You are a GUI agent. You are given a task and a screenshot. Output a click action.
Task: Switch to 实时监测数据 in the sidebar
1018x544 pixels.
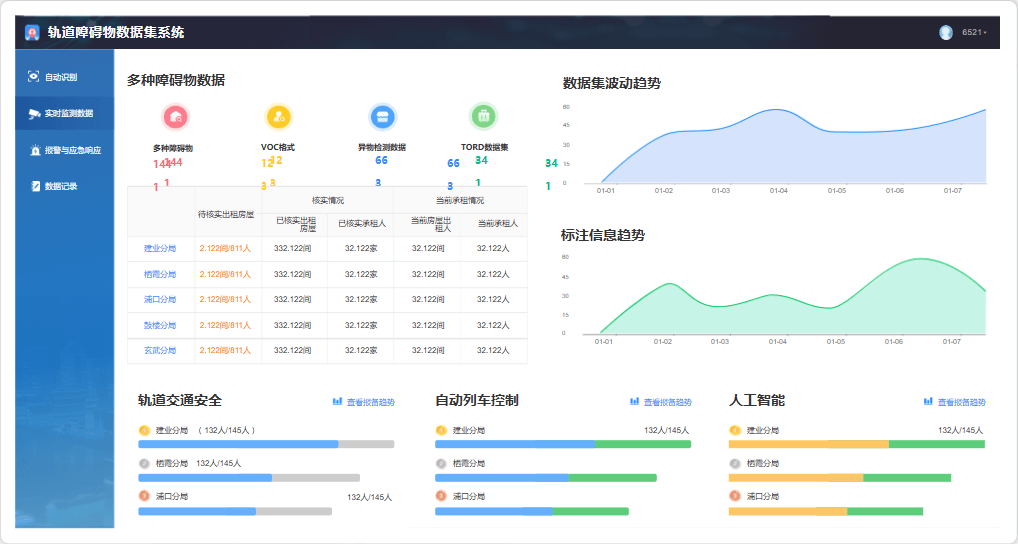[x=66, y=114]
